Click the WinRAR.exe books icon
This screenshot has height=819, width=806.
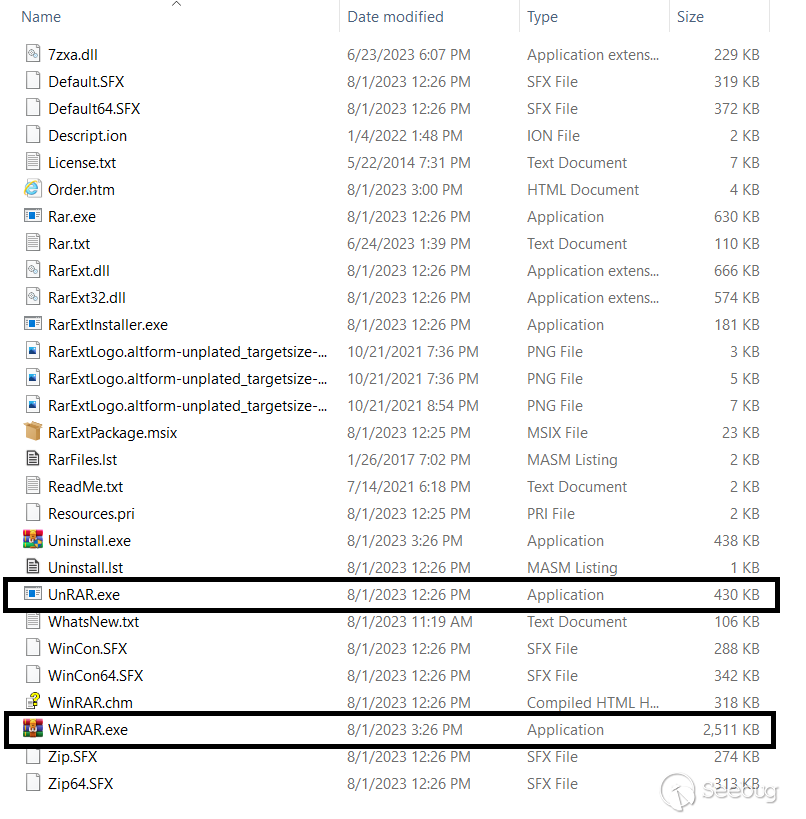tap(32, 729)
